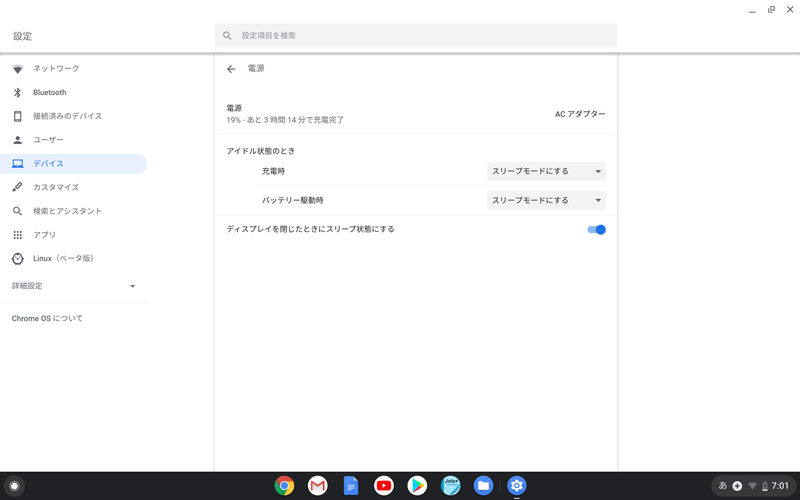Image resolution: width=800 pixels, height=500 pixels.
Task: Click the Settings gear icon in the shelf
Action: [516, 486]
